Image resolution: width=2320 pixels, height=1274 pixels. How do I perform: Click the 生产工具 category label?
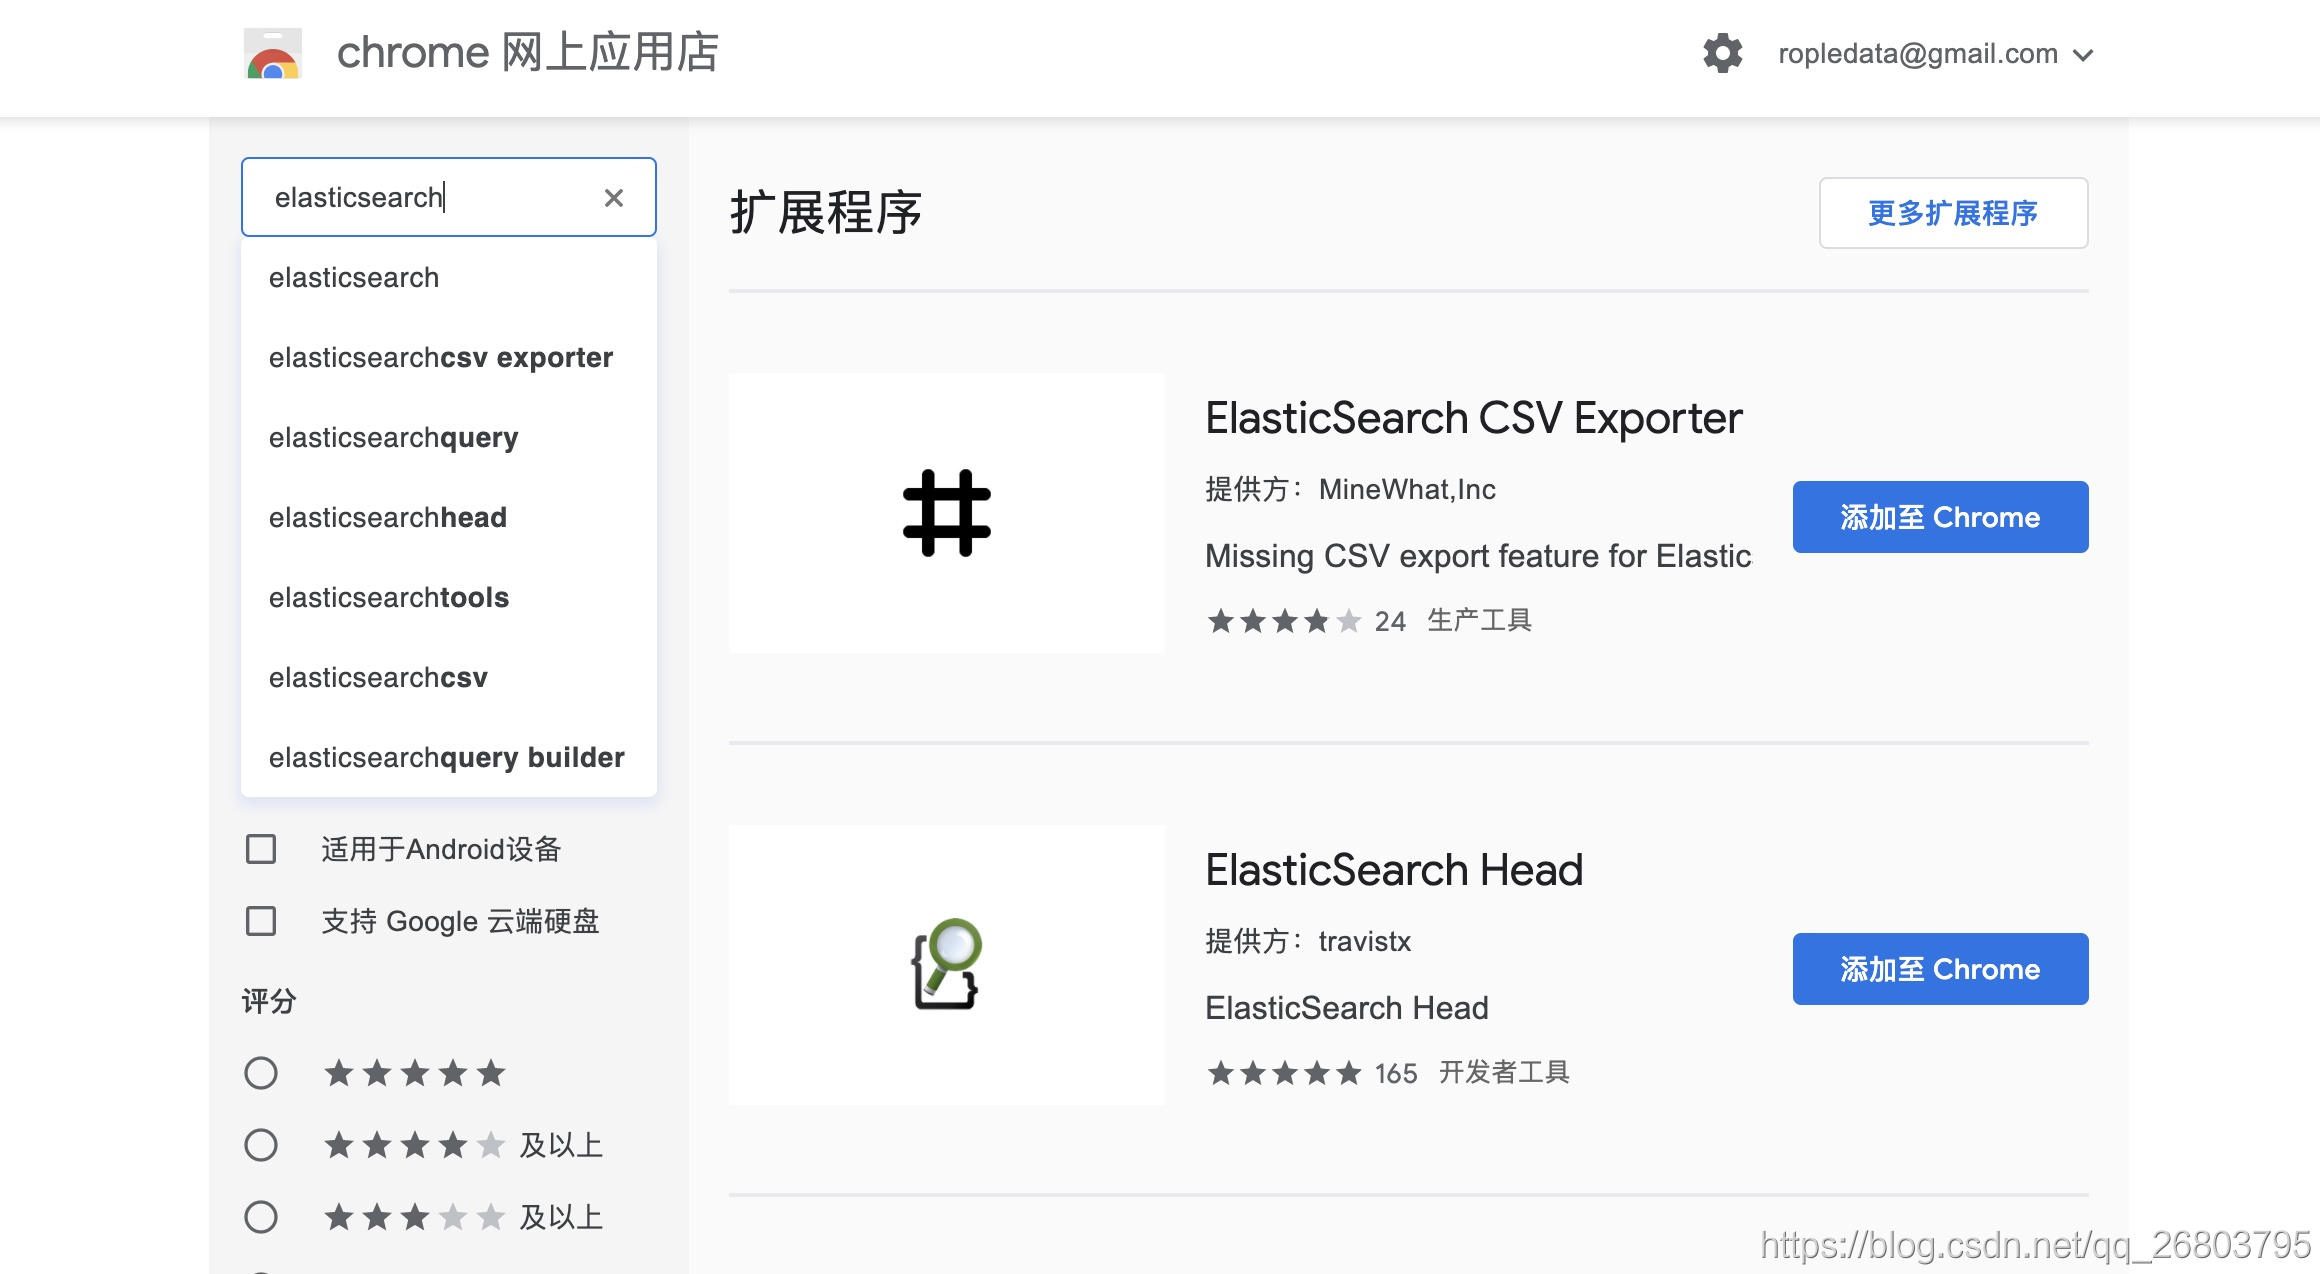(1479, 620)
